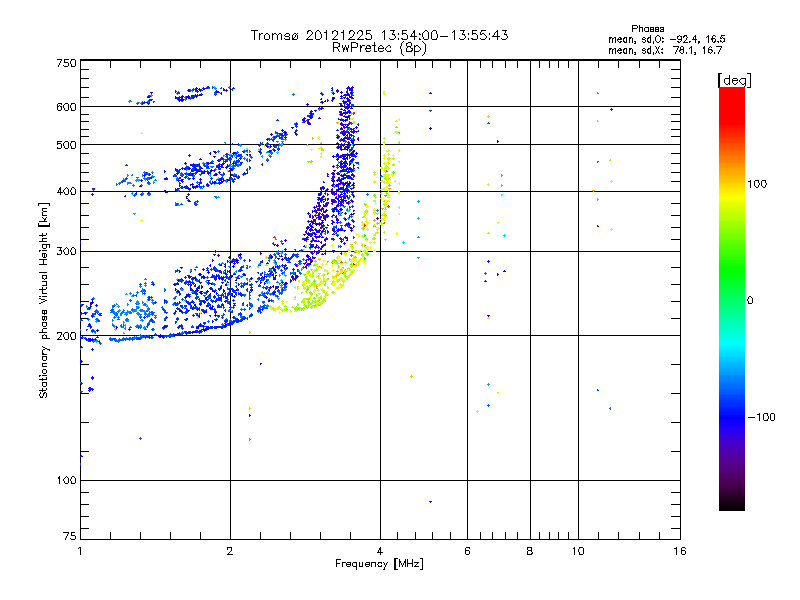Click the y-axis tick label '200'
800x600 pixels.
click(67, 336)
